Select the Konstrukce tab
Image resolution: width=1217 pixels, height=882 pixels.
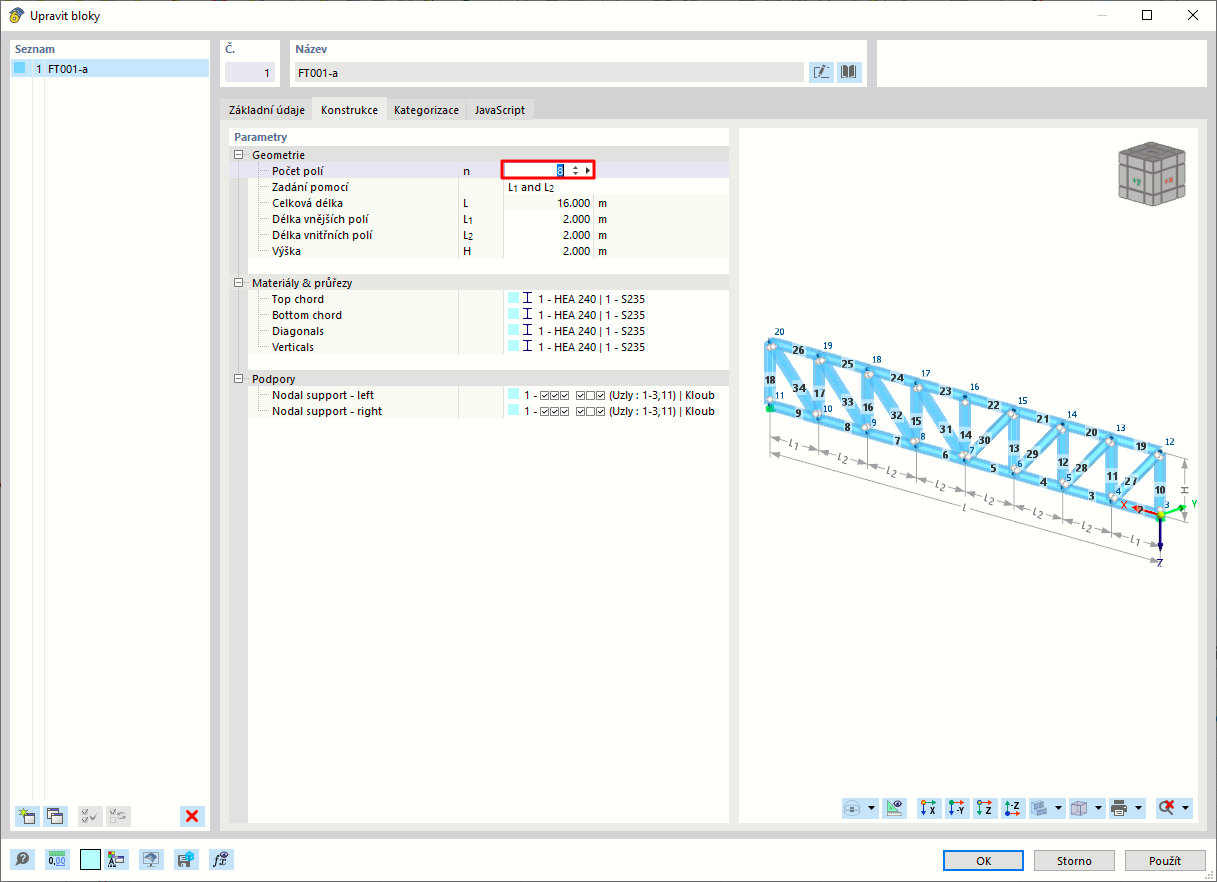click(x=349, y=110)
